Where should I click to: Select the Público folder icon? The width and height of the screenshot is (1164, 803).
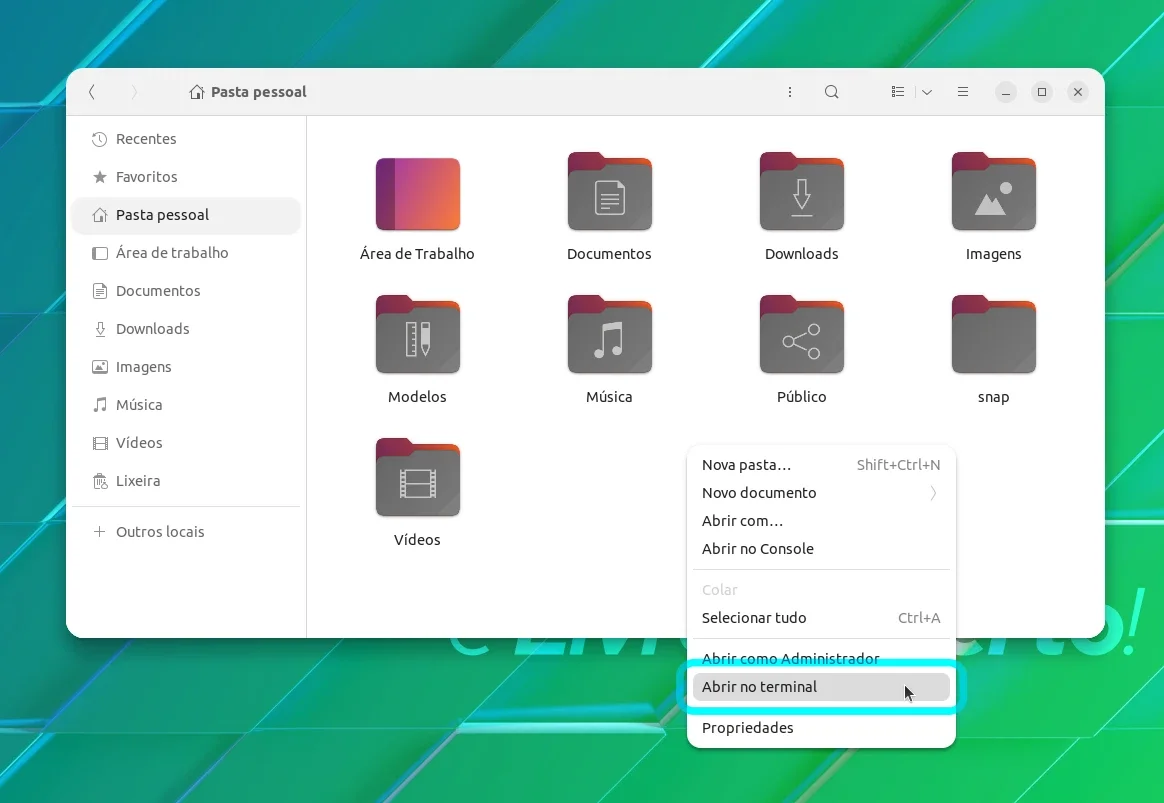click(802, 335)
